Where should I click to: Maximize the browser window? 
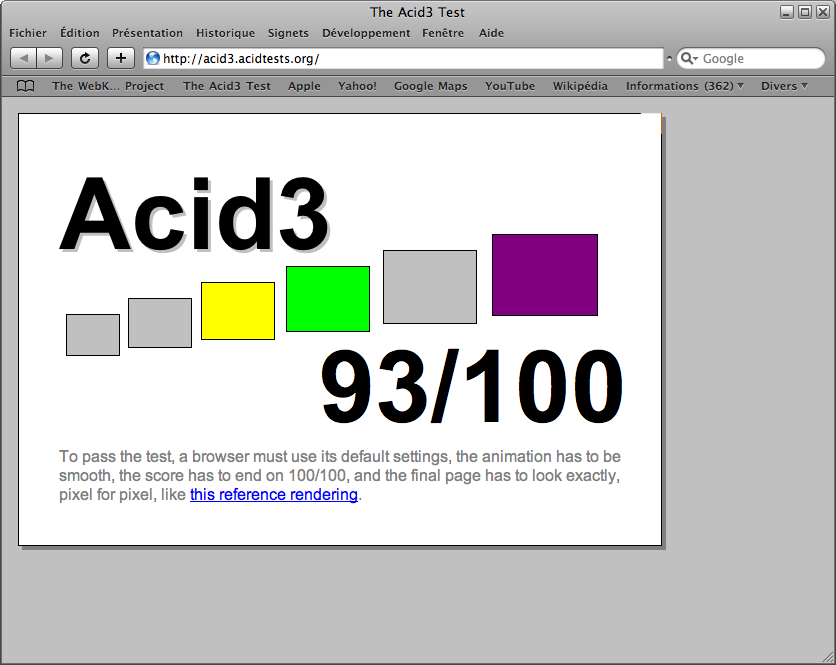tap(804, 12)
